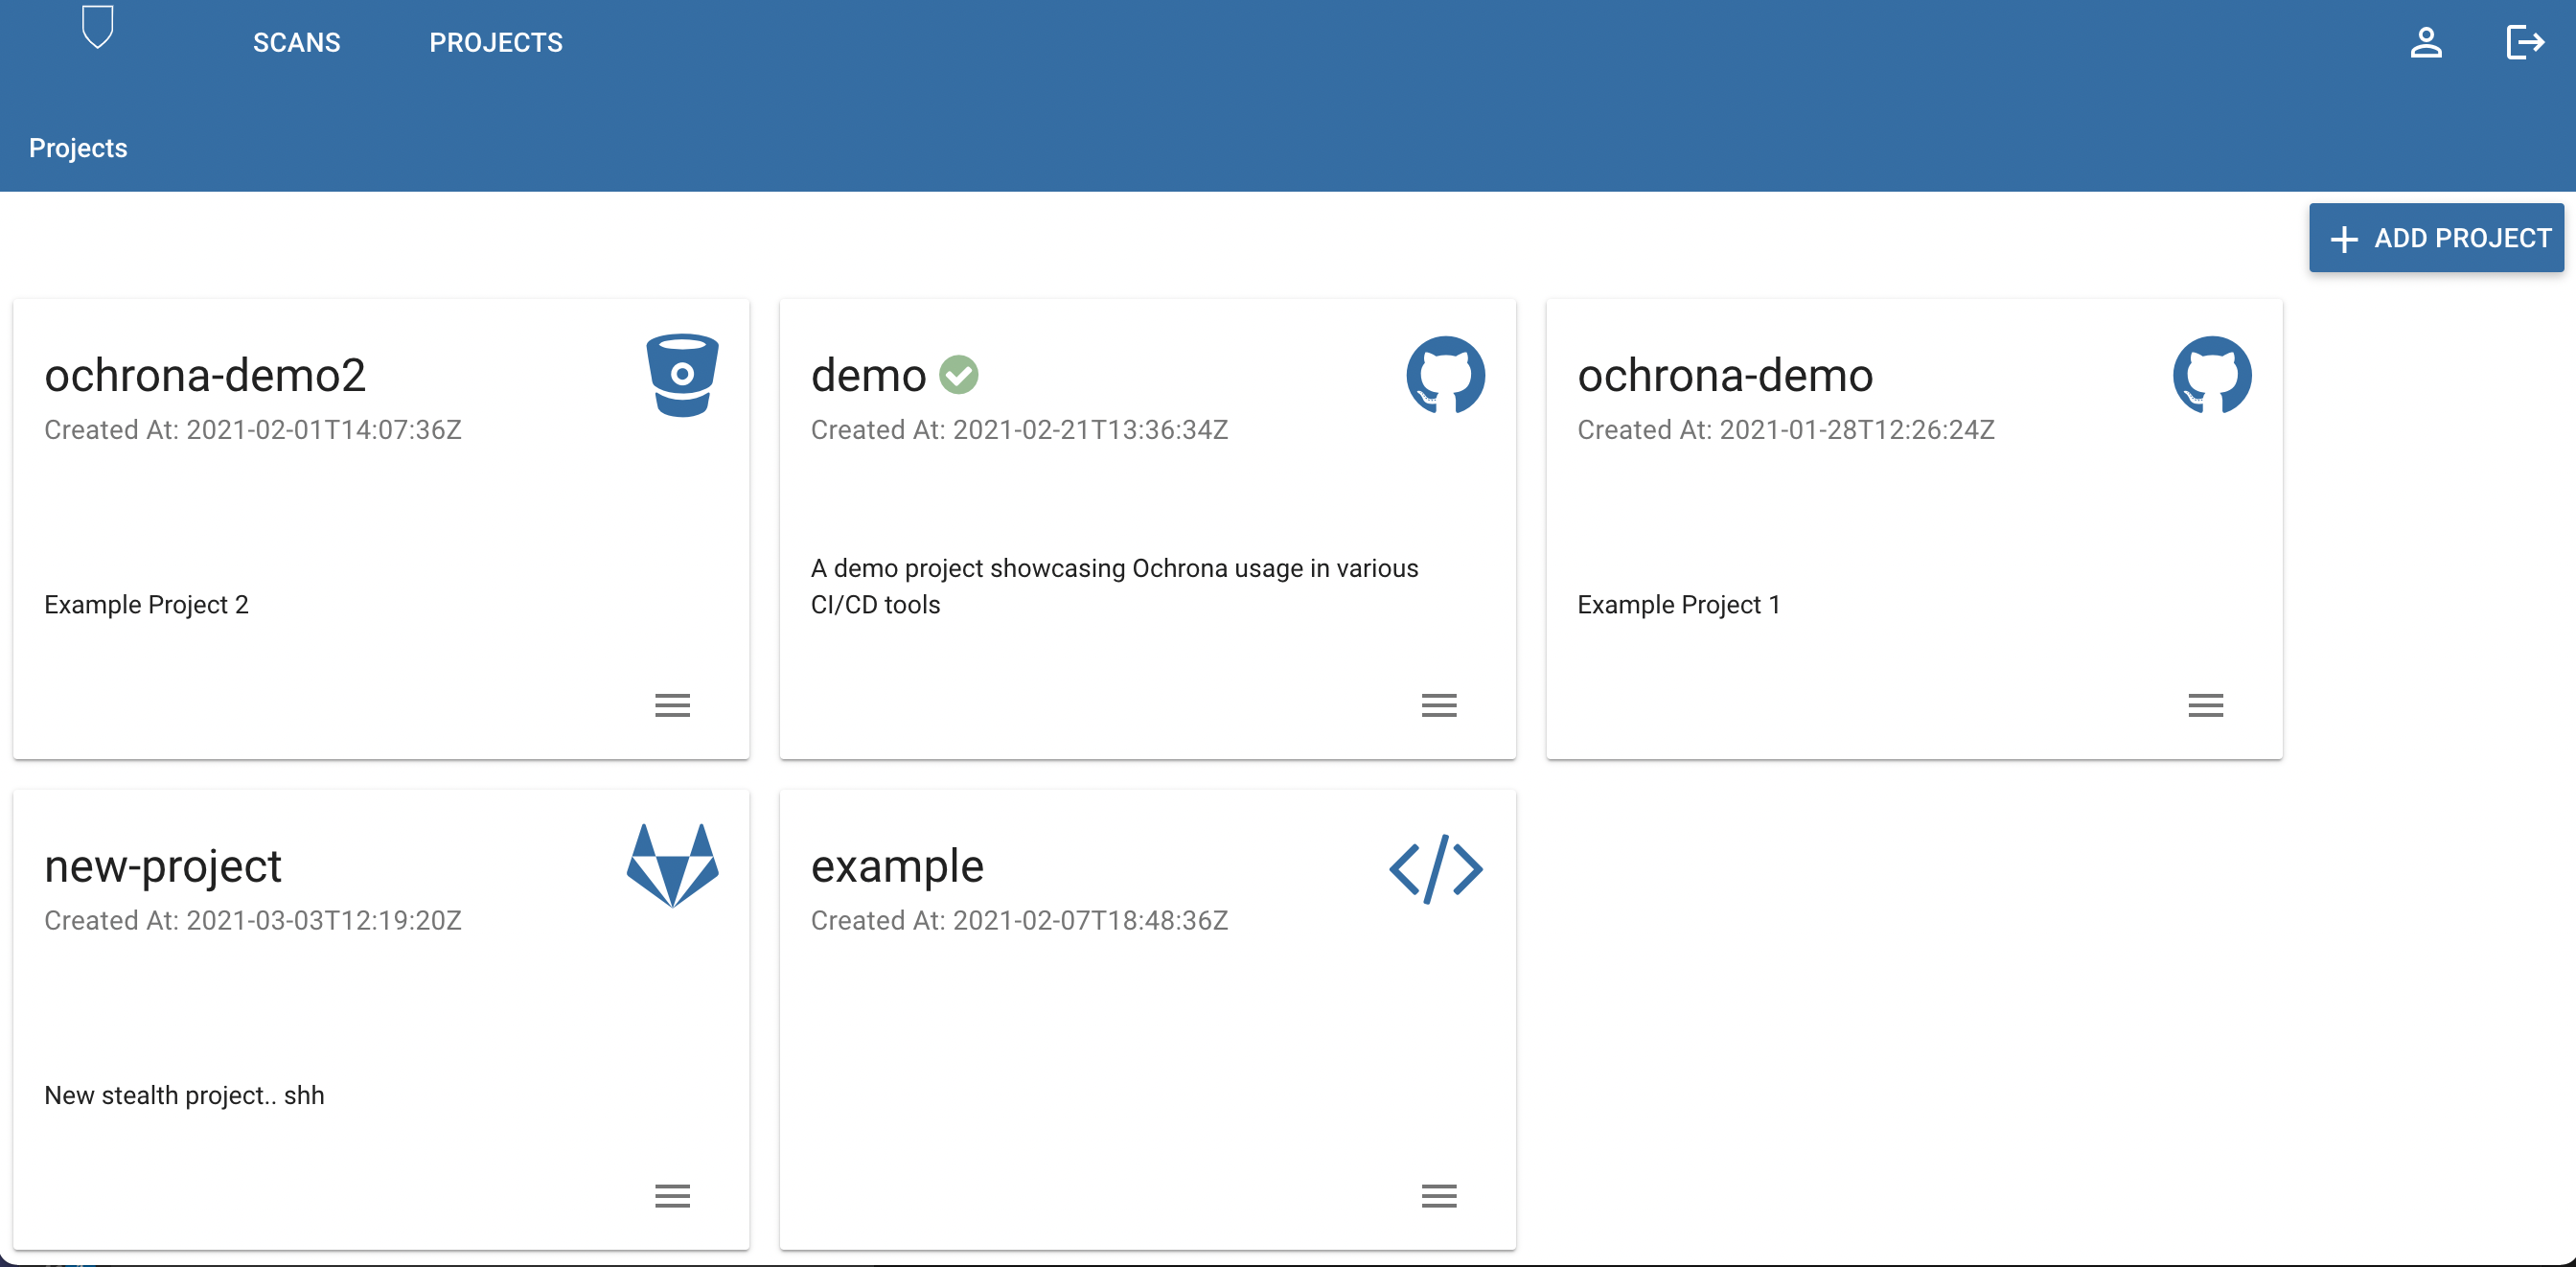Image resolution: width=2576 pixels, height=1267 pixels.
Task: Click code brackets icon on example card
Action: click(x=1436, y=868)
